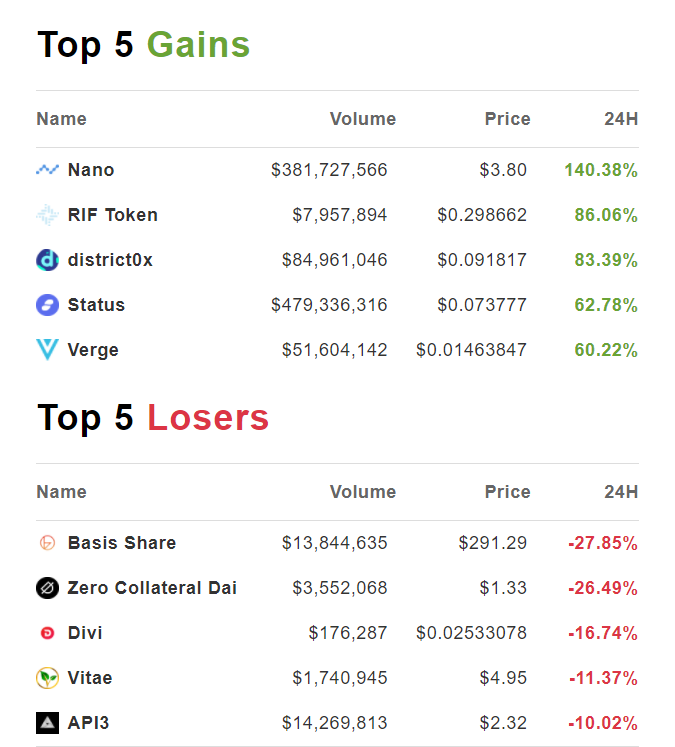The height and width of the screenshot is (747, 675).
Task: Sort losers table by Name header
Action: click(61, 492)
